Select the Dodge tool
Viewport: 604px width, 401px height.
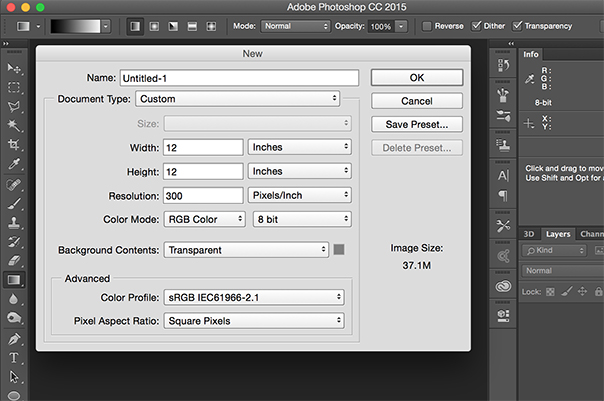[x=14, y=318]
